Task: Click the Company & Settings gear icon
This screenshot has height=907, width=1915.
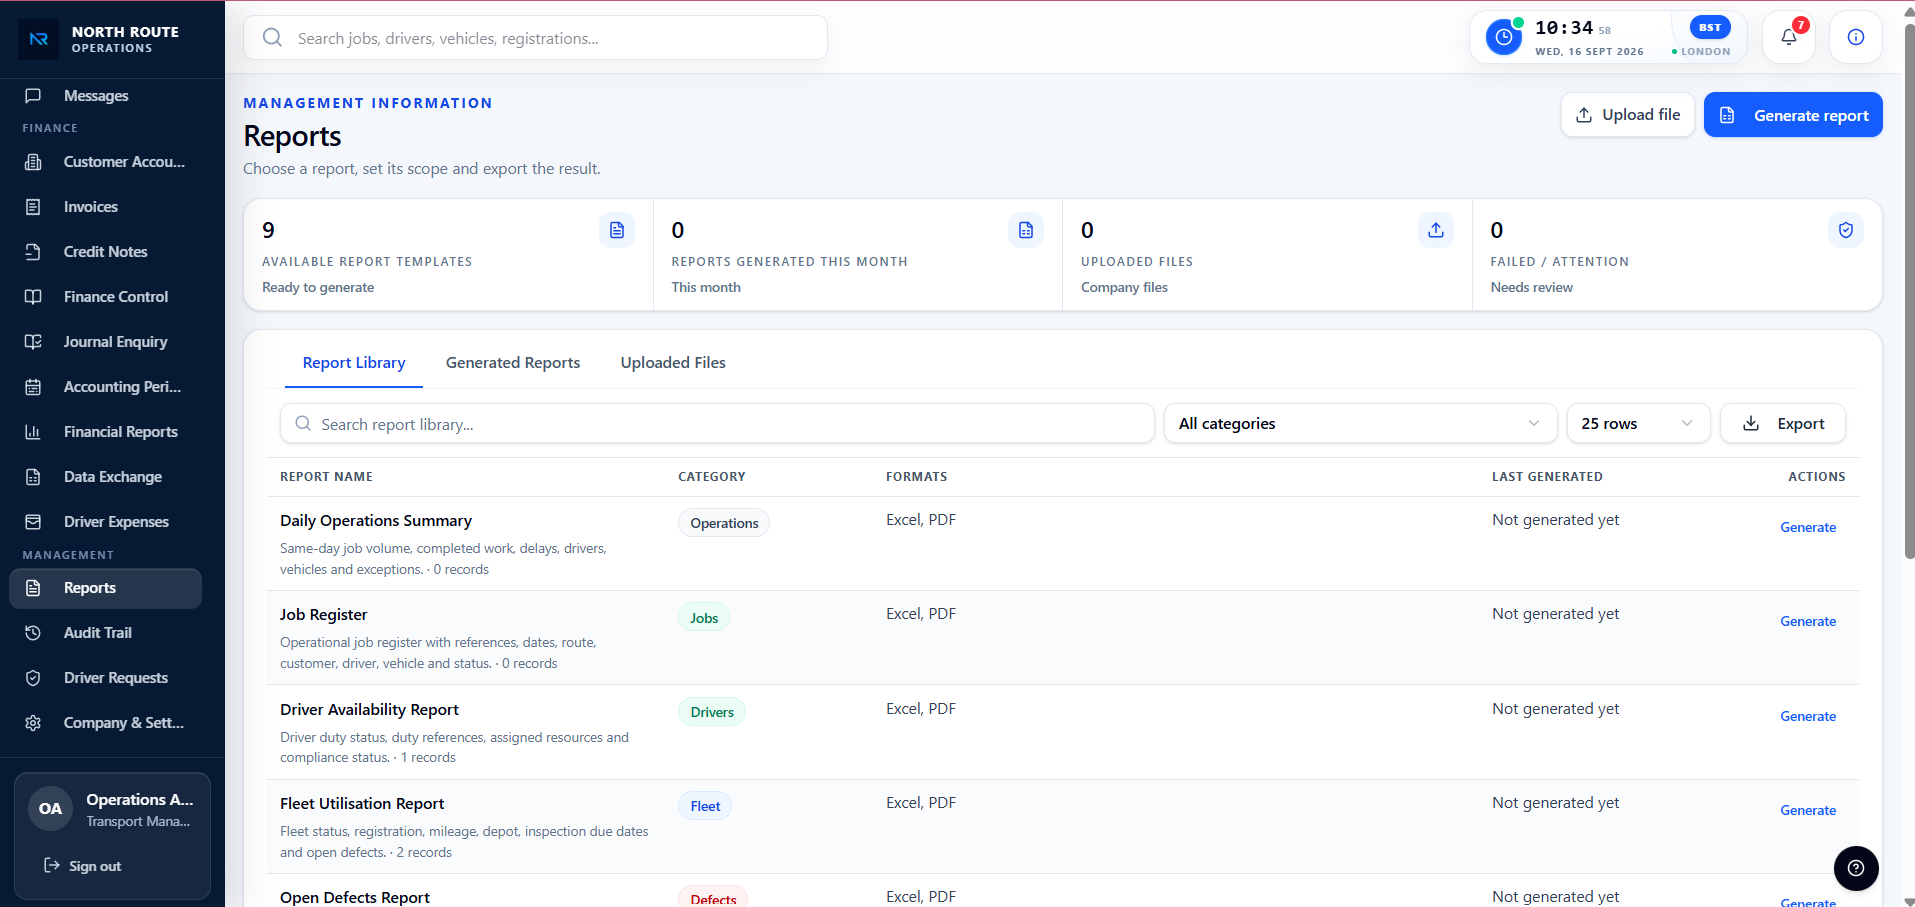Action: (33, 723)
